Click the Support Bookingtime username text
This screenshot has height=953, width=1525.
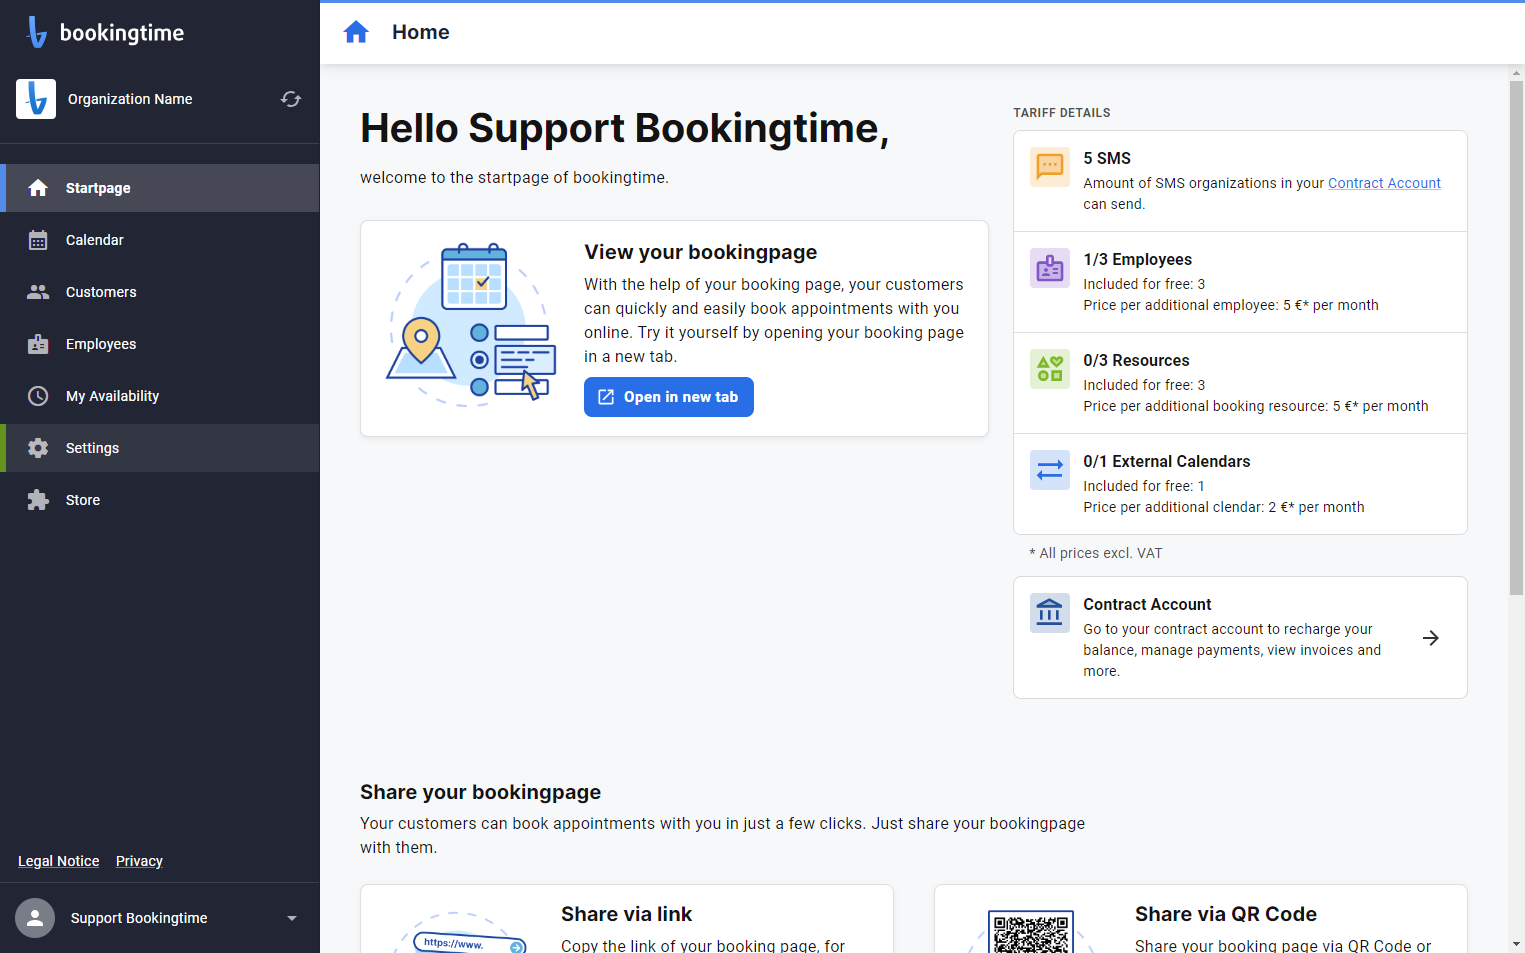tap(139, 918)
